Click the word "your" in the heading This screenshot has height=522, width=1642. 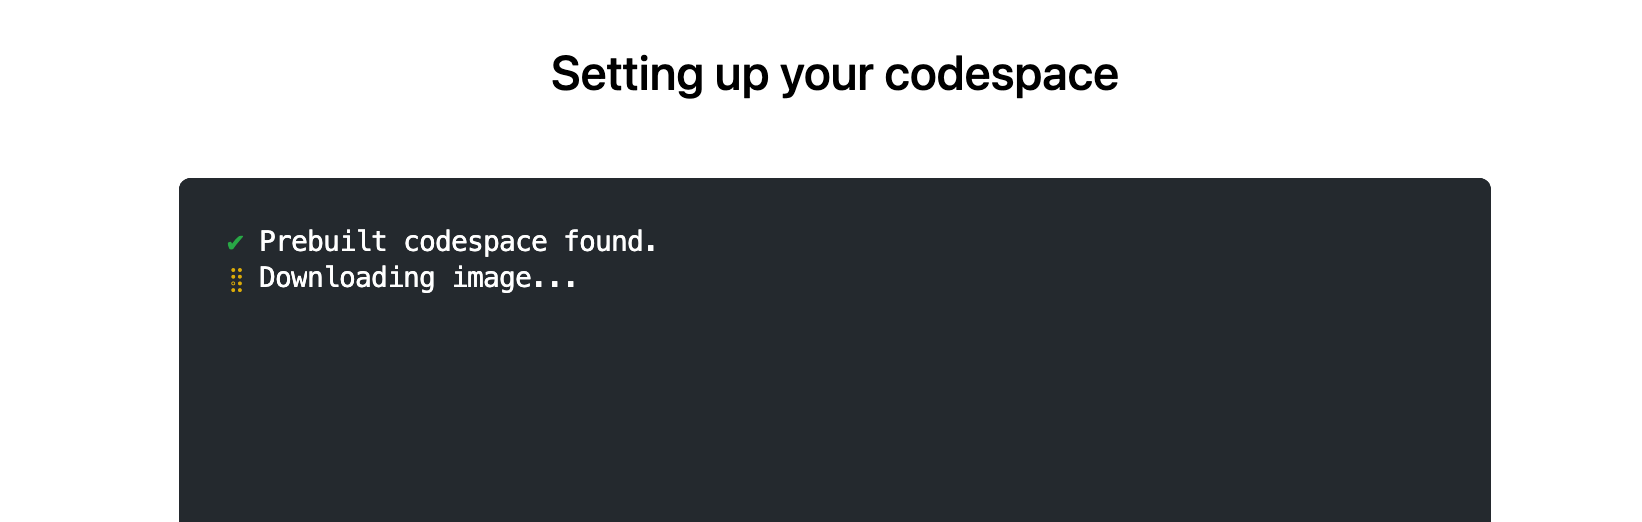(825, 74)
